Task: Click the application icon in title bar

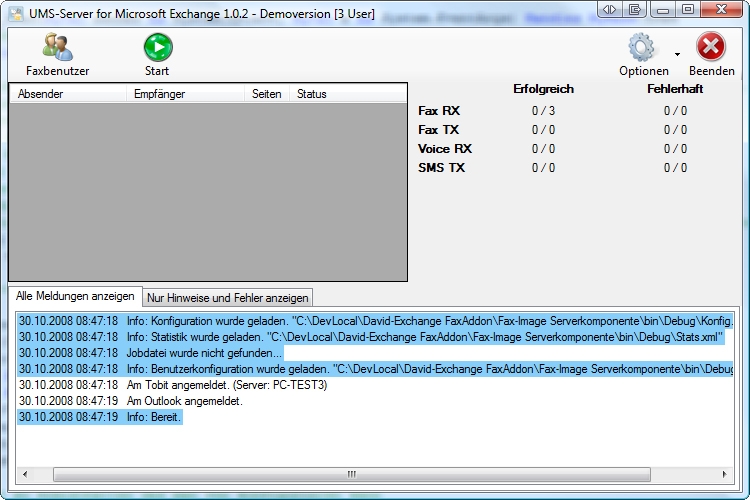Action: (x=17, y=14)
